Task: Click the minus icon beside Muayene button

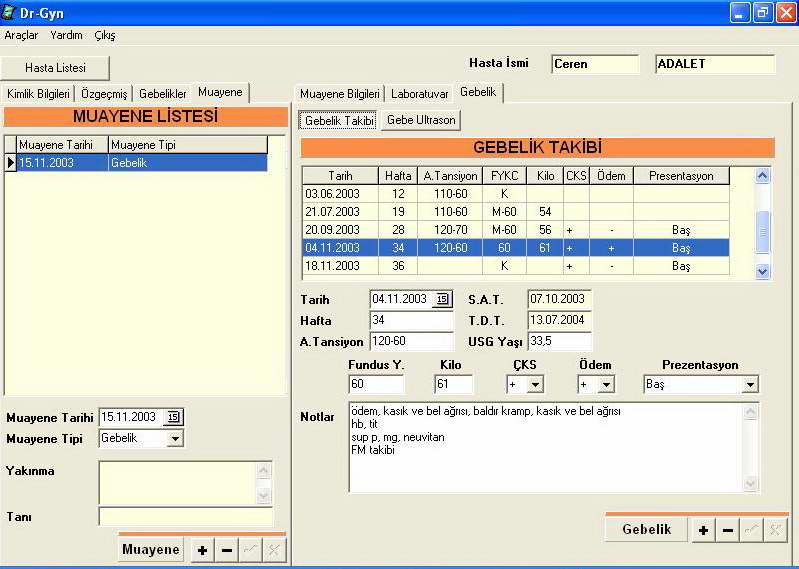Action: pyautogui.click(x=227, y=550)
